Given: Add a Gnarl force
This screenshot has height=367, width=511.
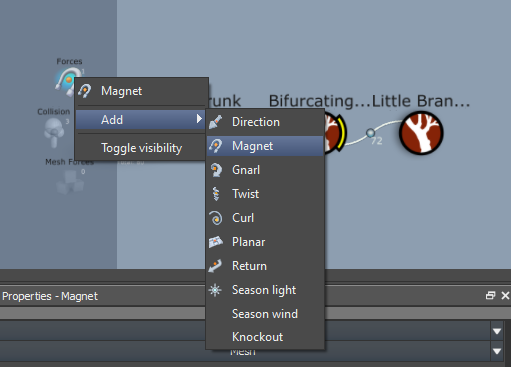Looking at the screenshot, I should pos(265,170).
